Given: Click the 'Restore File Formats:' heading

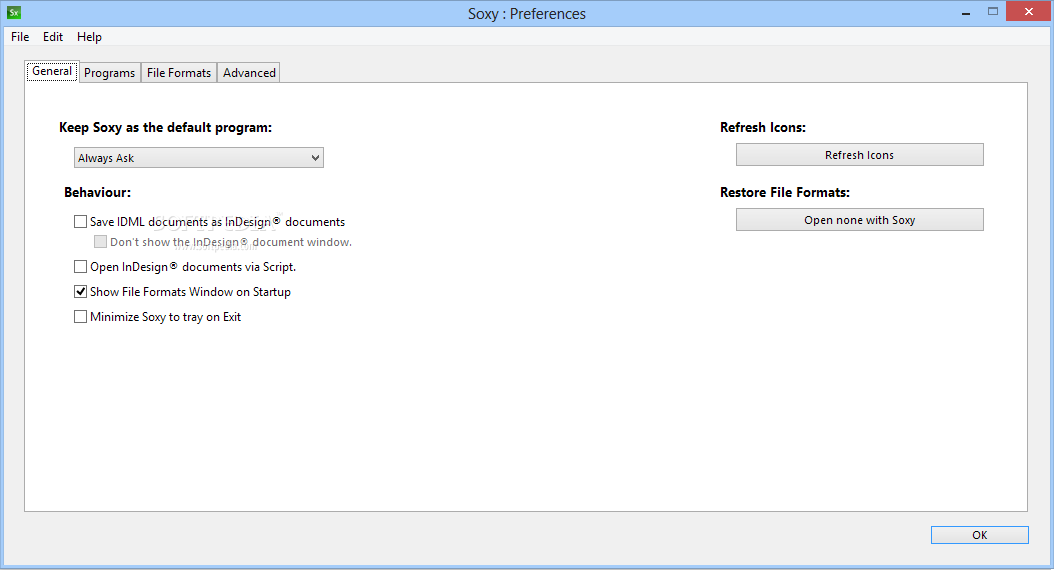Looking at the screenshot, I should coord(784,193).
